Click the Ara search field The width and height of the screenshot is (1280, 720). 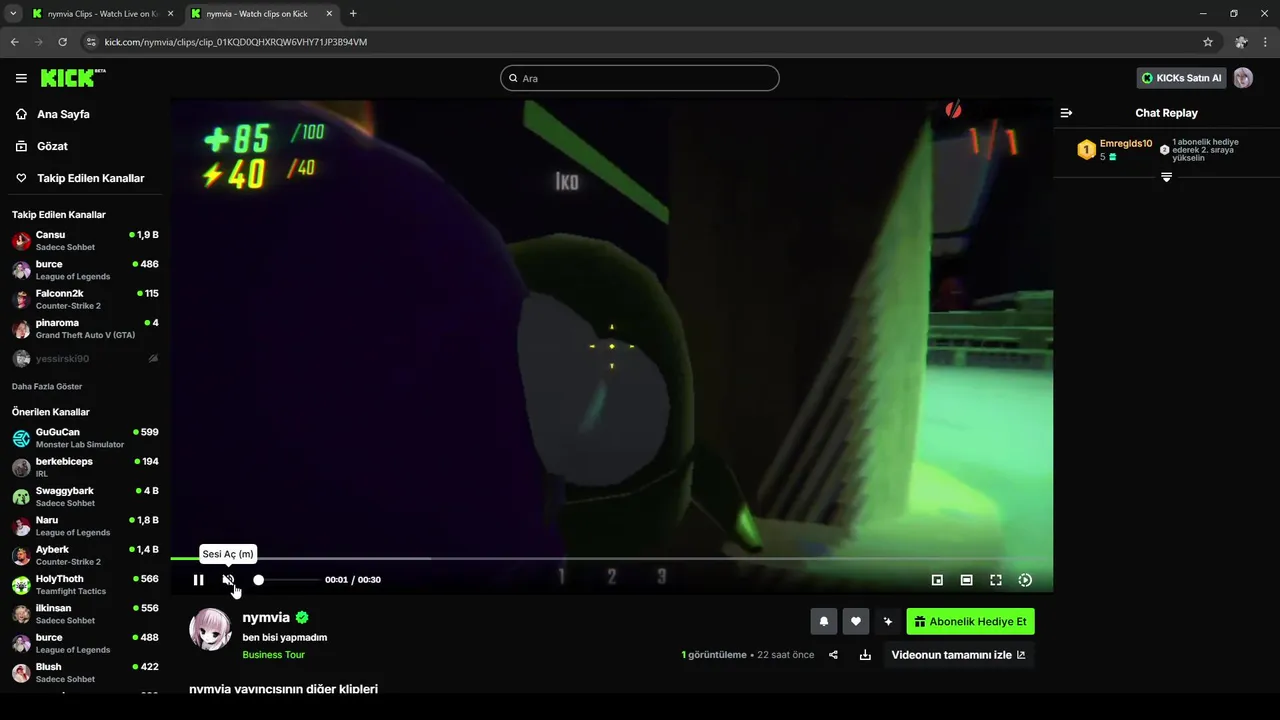pos(640,78)
